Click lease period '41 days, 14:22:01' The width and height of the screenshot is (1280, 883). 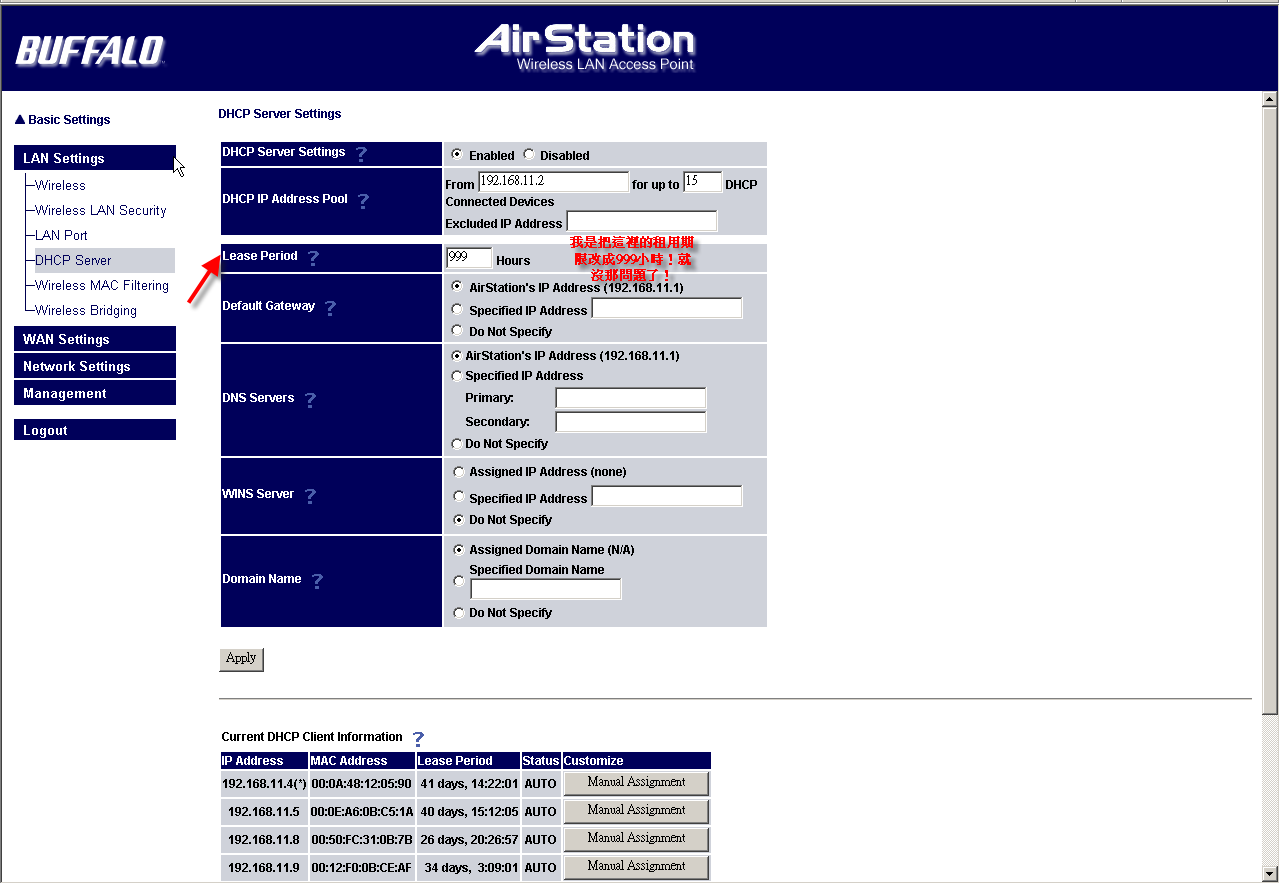click(469, 784)
